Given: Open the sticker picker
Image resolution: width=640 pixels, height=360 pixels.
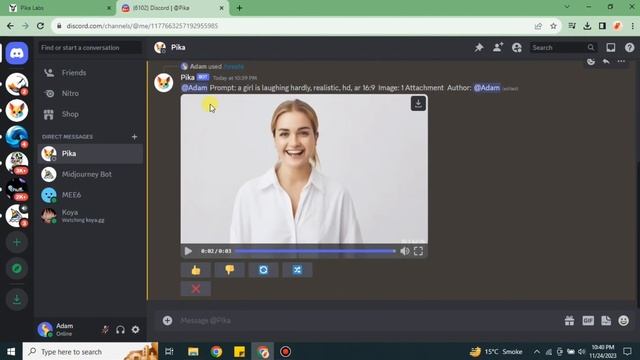Looking at the screenshot, I should pyautogui.click(x=606, y=320).
